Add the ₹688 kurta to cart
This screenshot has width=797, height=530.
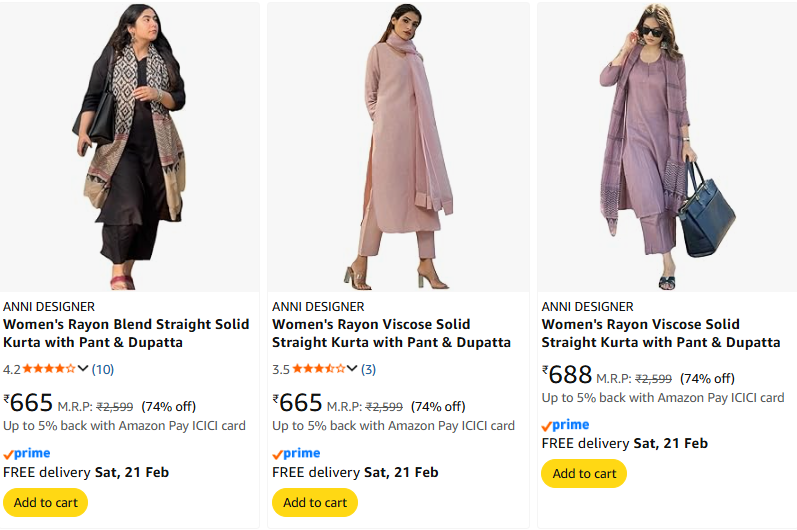pyautogui.click(x=584, y=473)
